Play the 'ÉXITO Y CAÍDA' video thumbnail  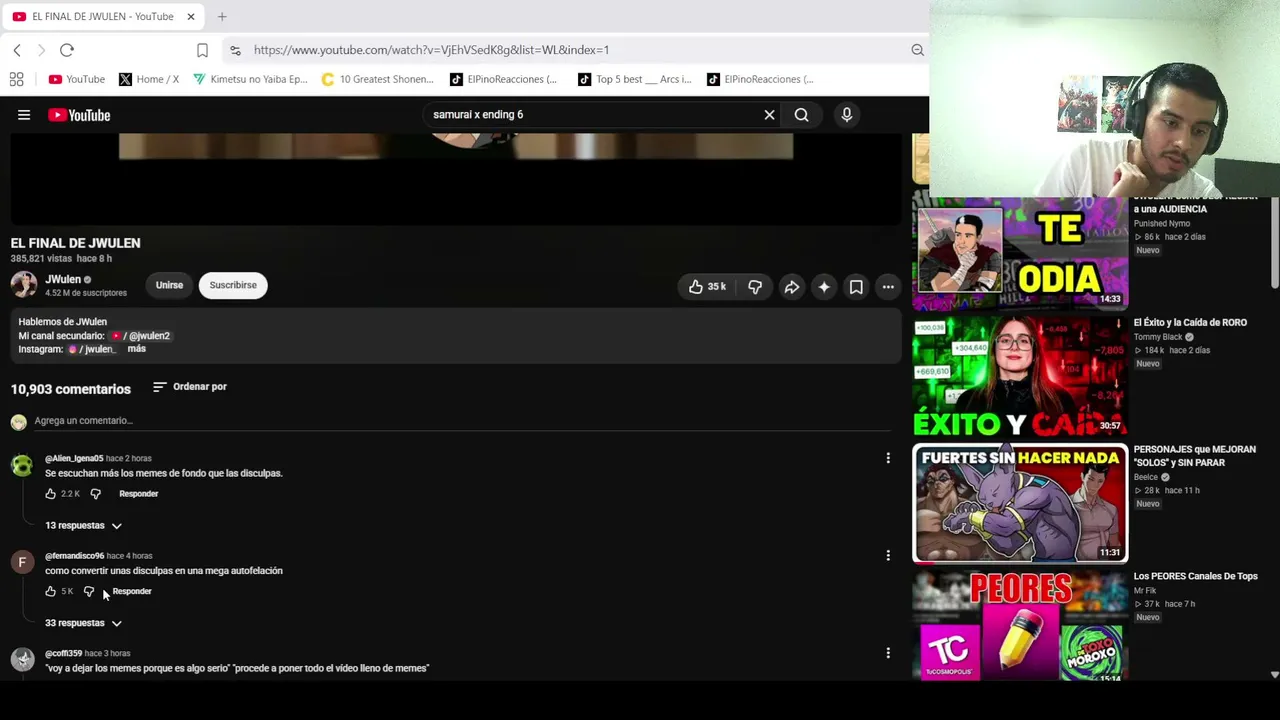tap(1020, 376)
